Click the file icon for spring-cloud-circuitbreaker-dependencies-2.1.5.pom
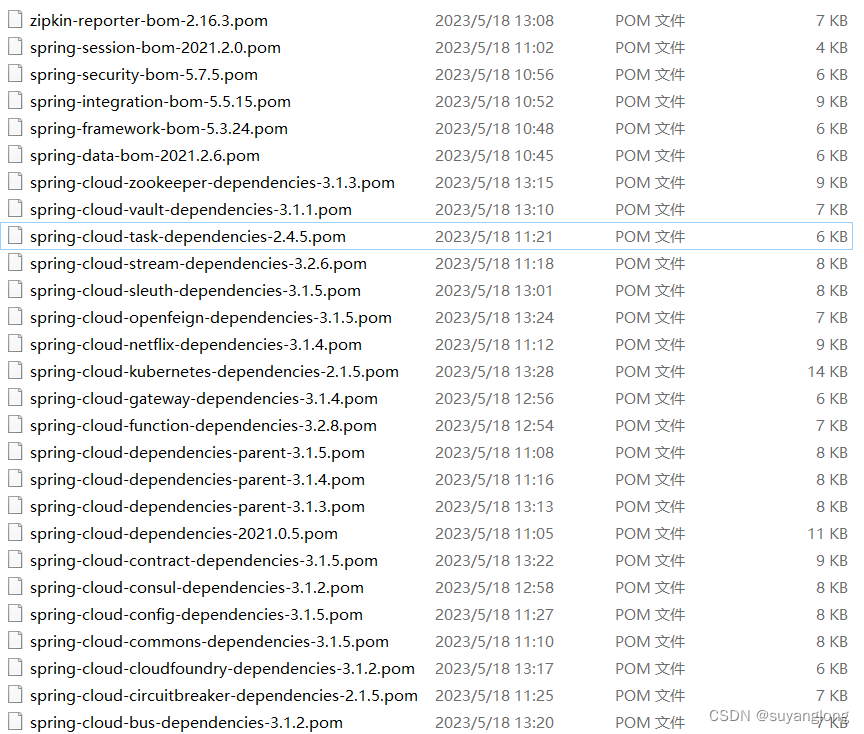 pos(15,695)
